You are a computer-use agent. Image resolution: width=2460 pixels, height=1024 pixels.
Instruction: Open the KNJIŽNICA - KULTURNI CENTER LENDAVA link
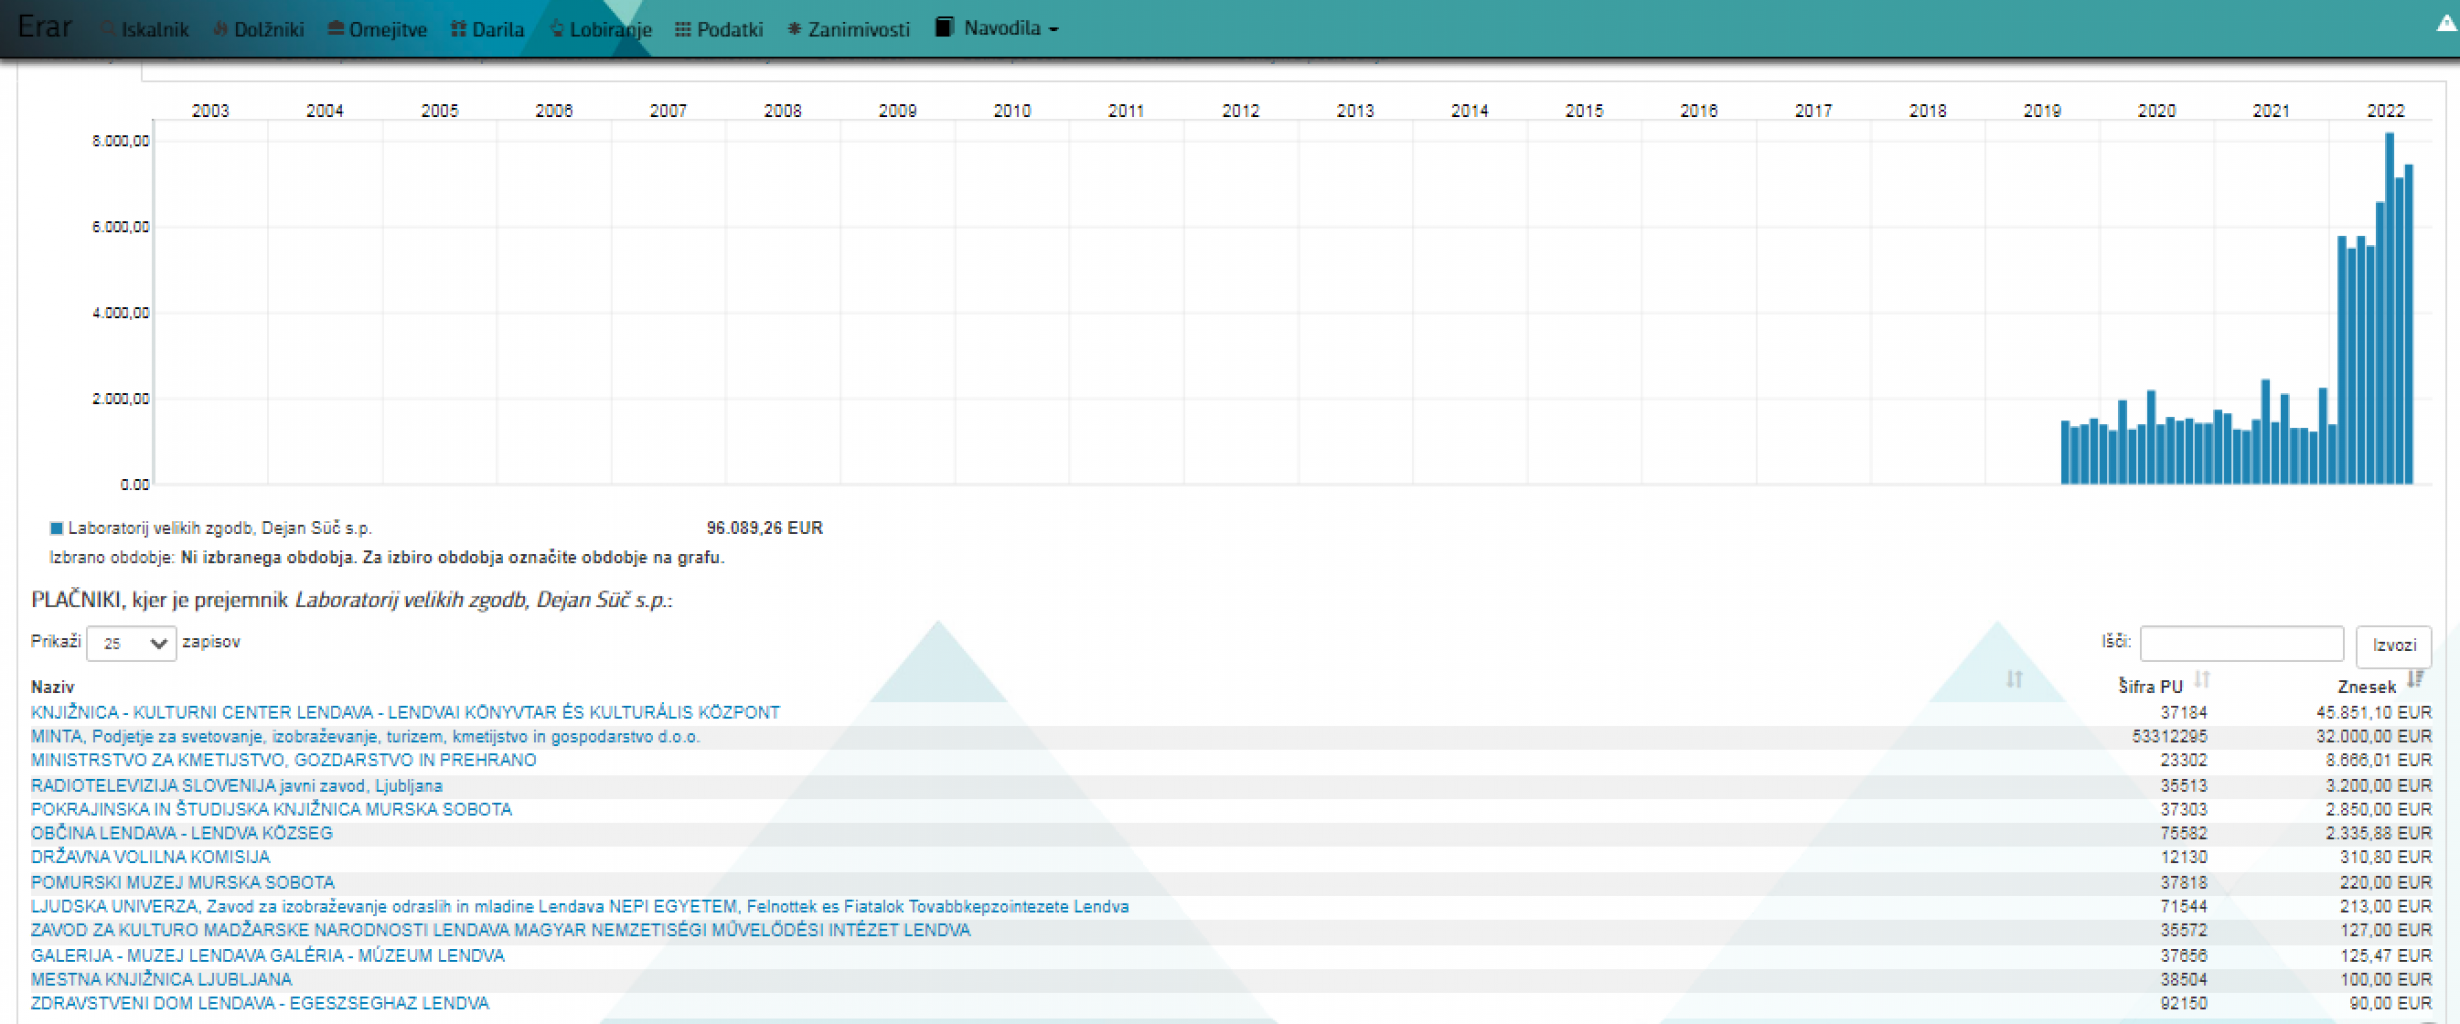[x=405, y=712]
